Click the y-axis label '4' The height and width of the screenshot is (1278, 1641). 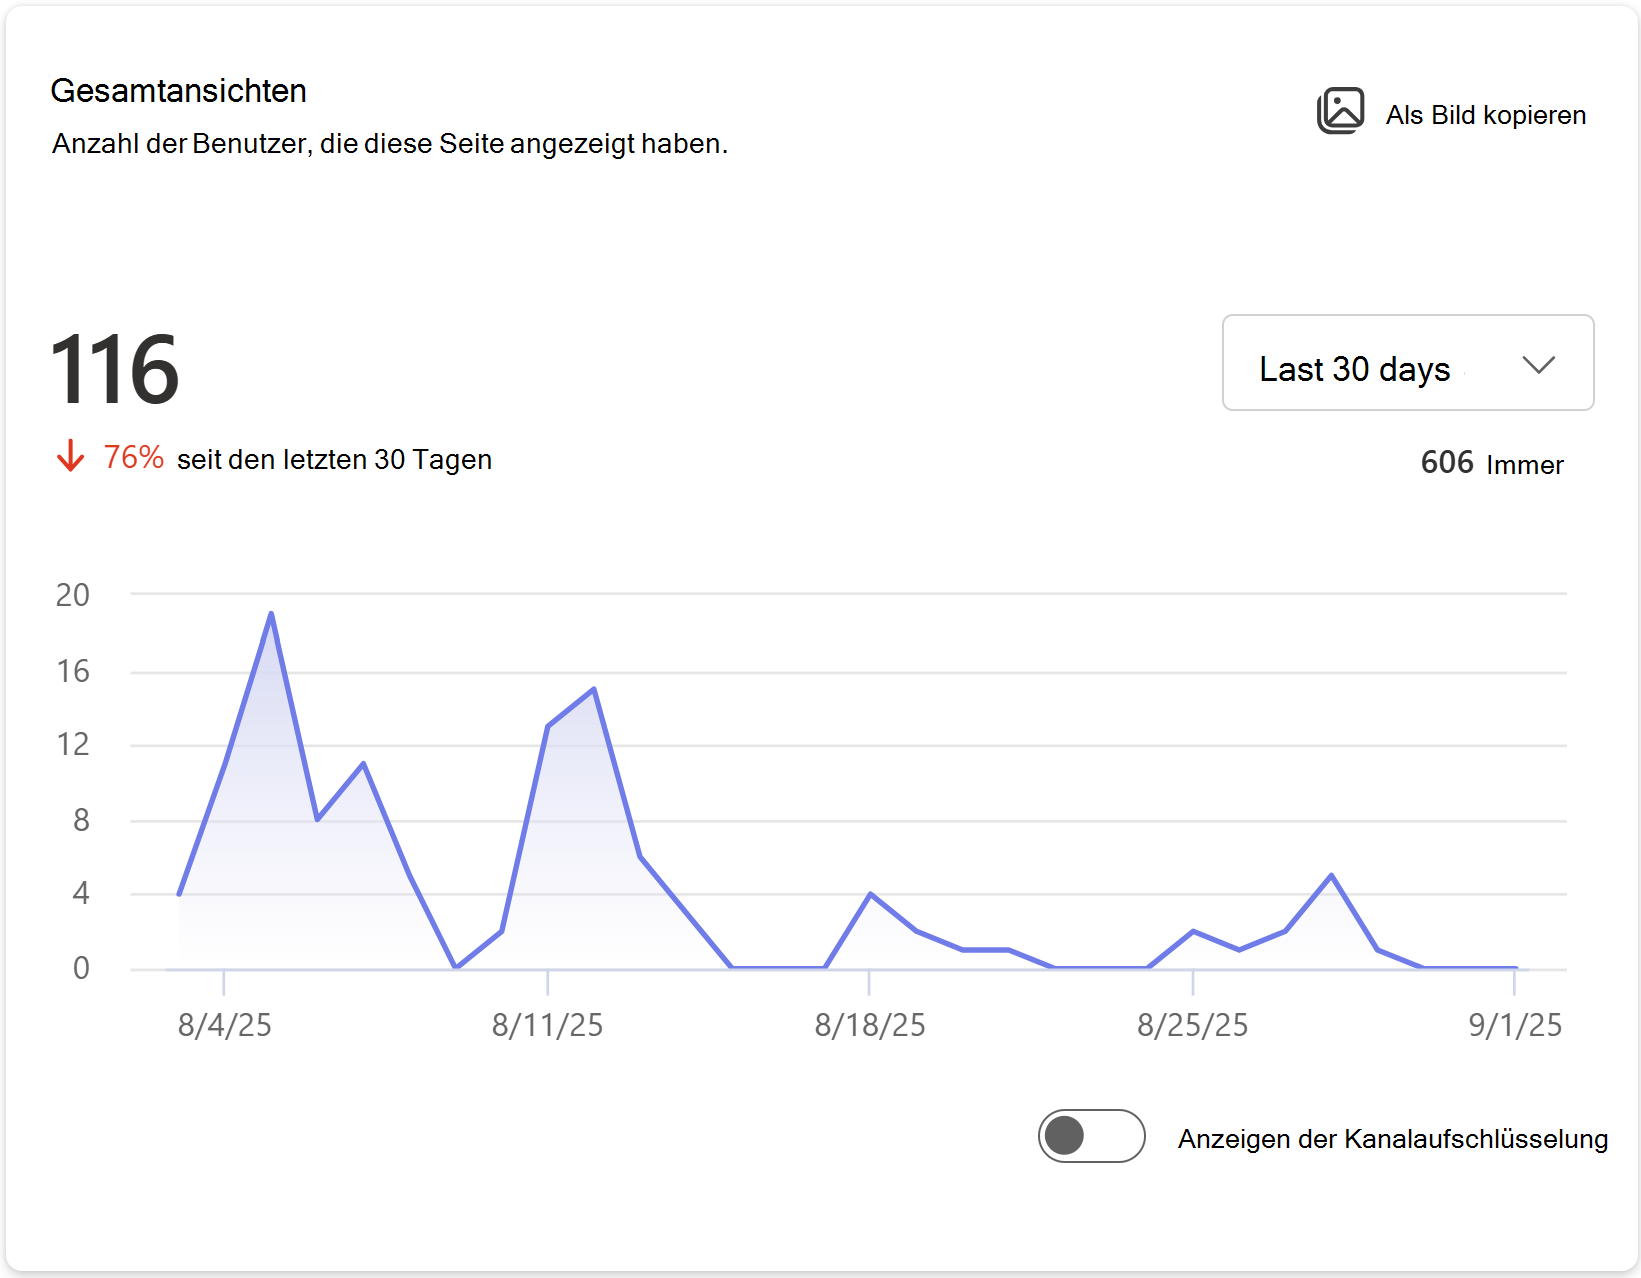[81, 893]
